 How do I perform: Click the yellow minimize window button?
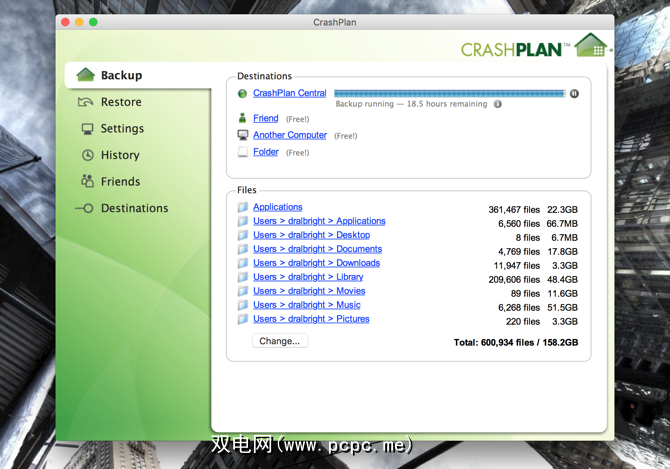point(79,22)
